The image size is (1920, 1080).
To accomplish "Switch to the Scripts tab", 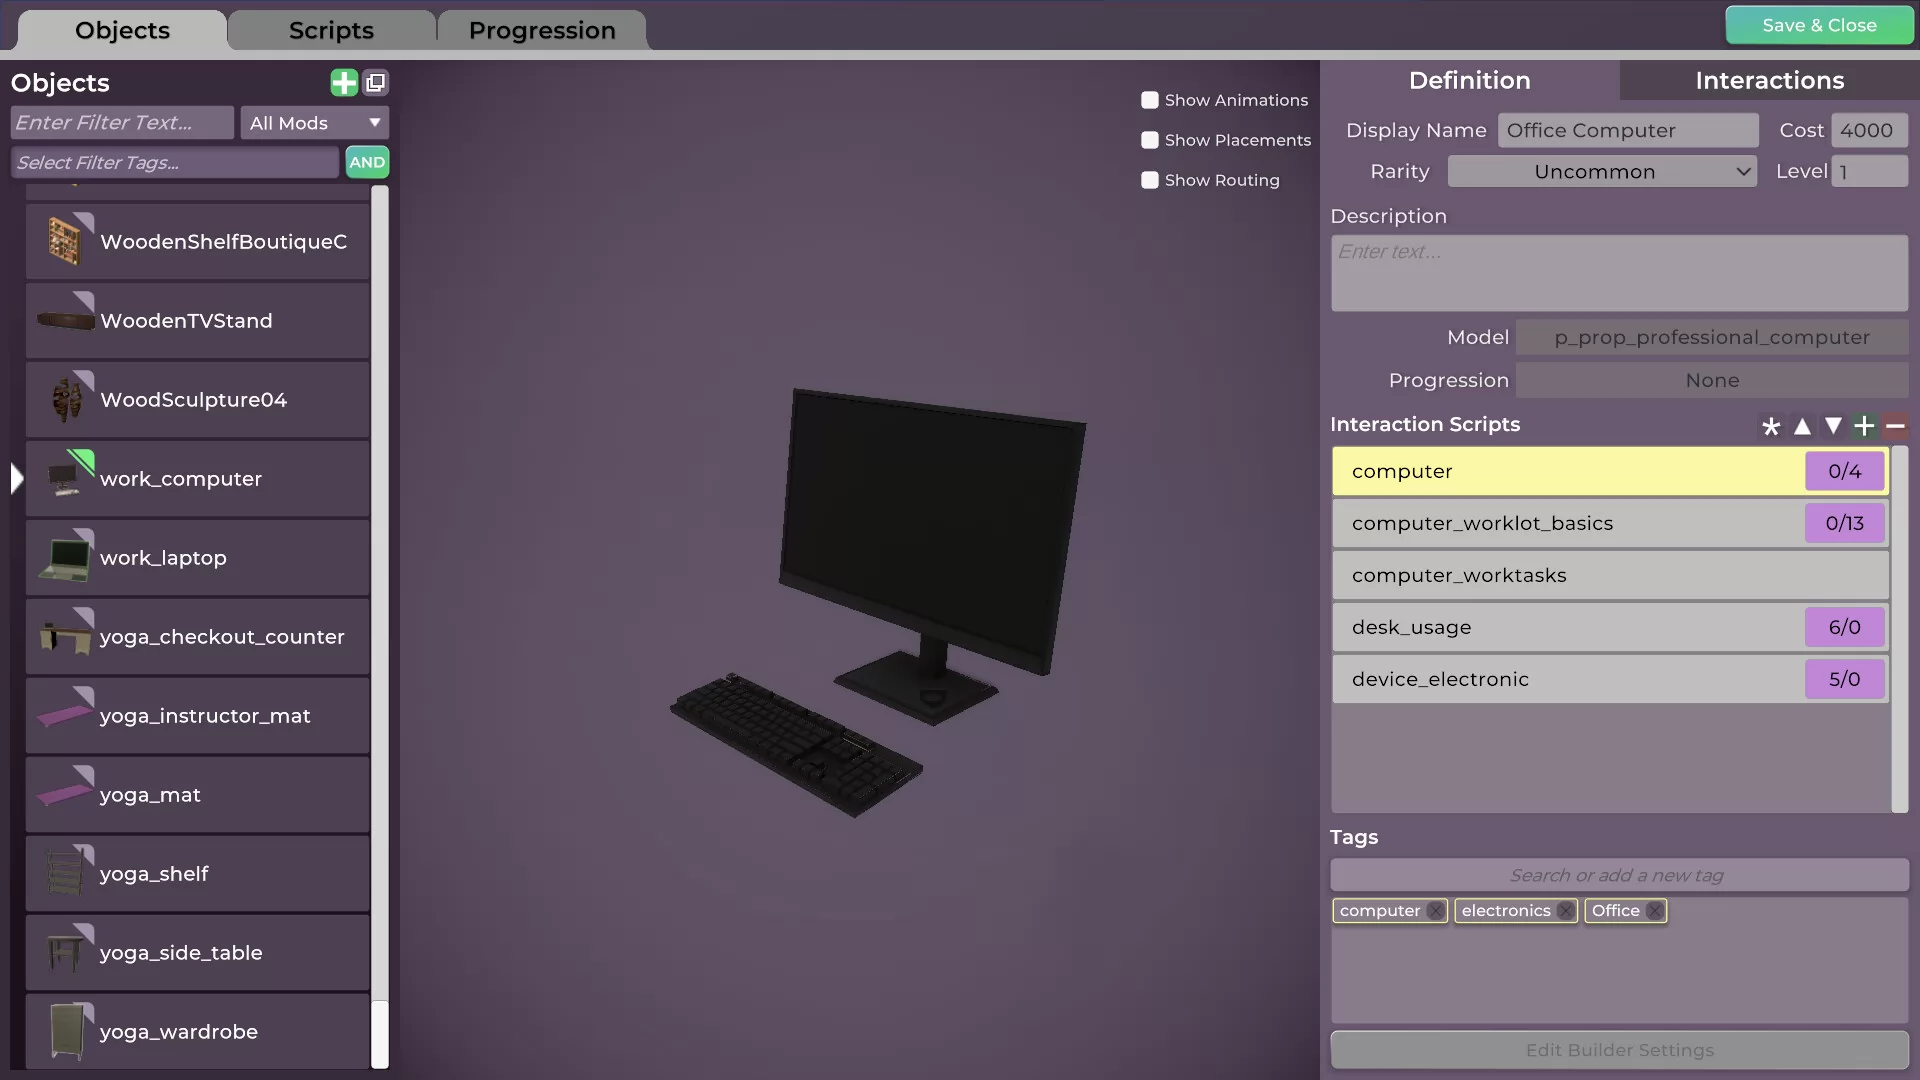I will (331, 29).
